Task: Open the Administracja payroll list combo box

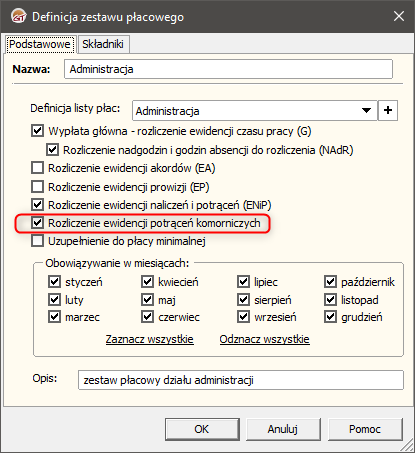Action: coord(255,110)
